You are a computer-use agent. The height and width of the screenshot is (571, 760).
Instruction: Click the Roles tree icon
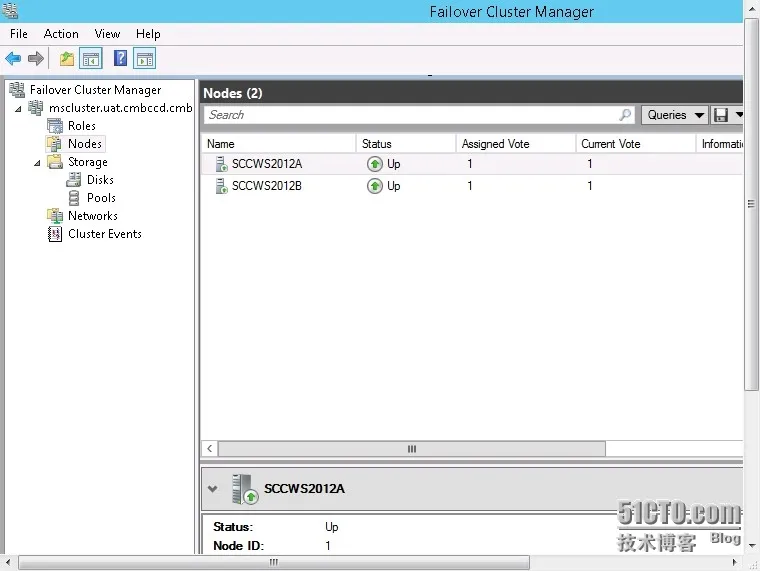55,126
